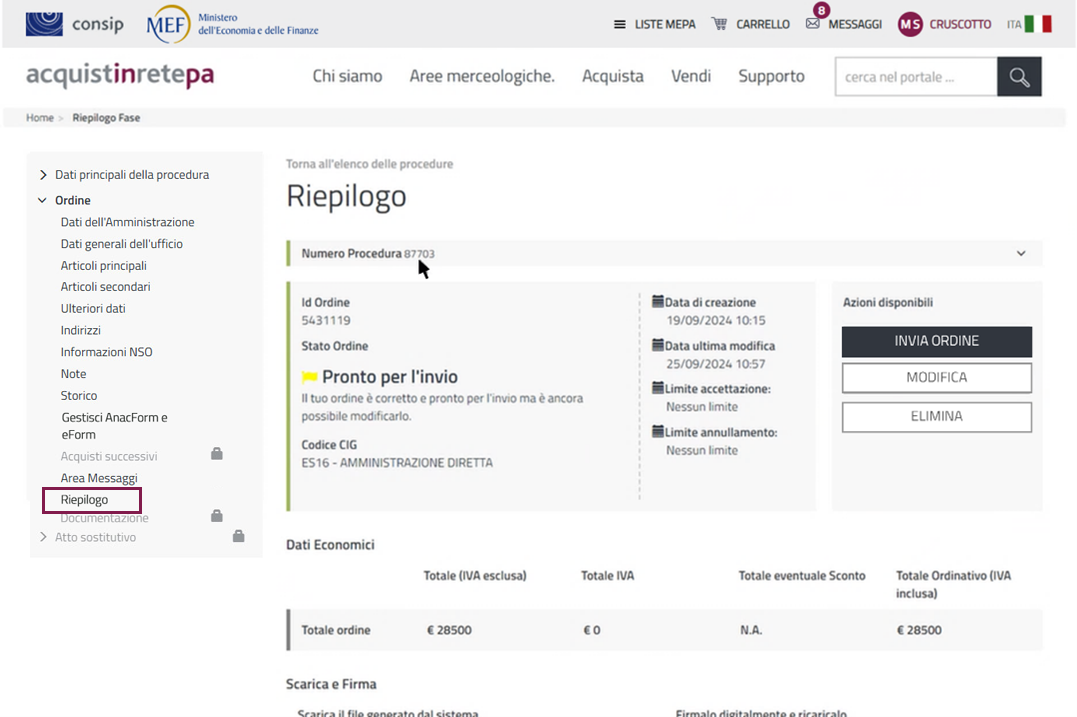Click the cerca nel portale search field
Viewport: 1077px width, 717px height.
tap(915, 77)
